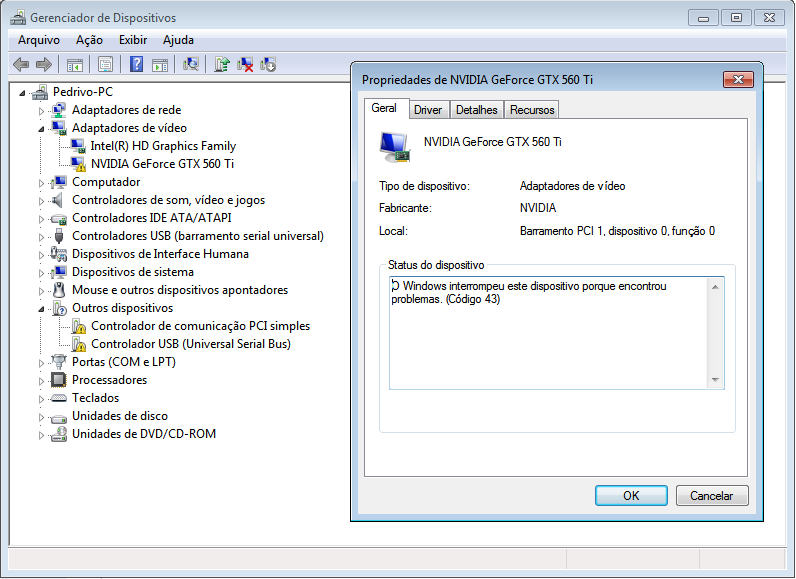This screenshot has height=579, width=796.
Task: Click status box scroll up arrow
Action: [x=715, y=287]
